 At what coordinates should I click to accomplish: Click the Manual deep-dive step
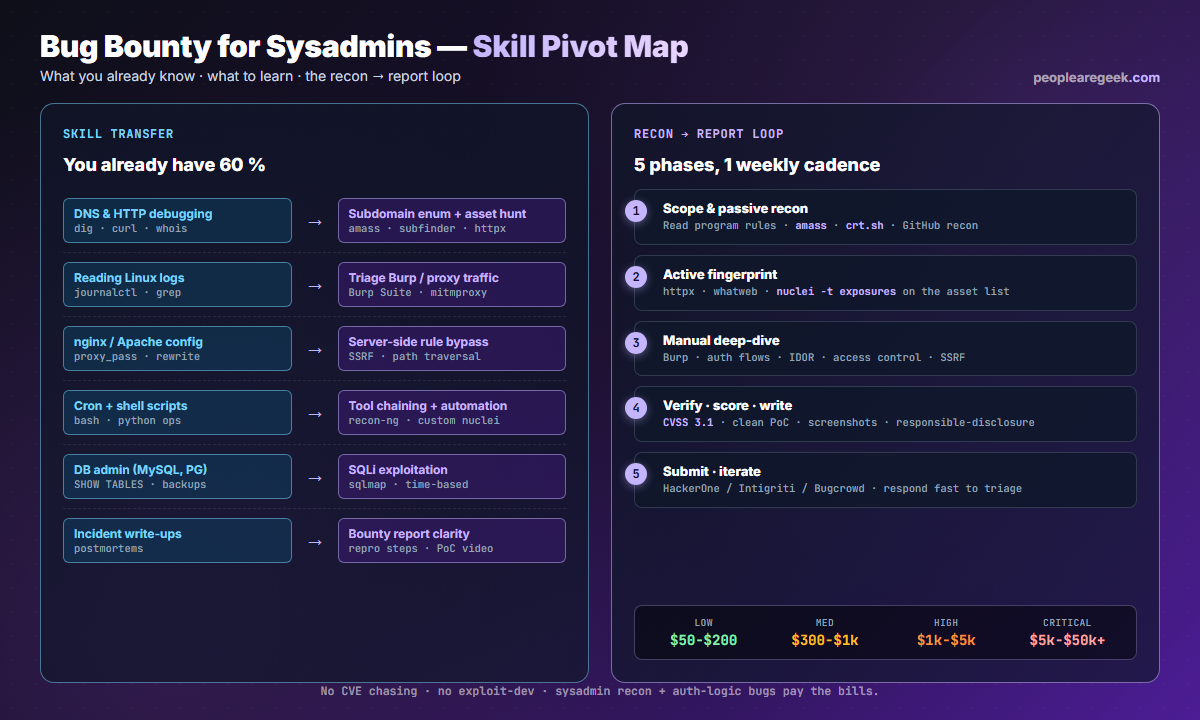(x=885, y=348)
